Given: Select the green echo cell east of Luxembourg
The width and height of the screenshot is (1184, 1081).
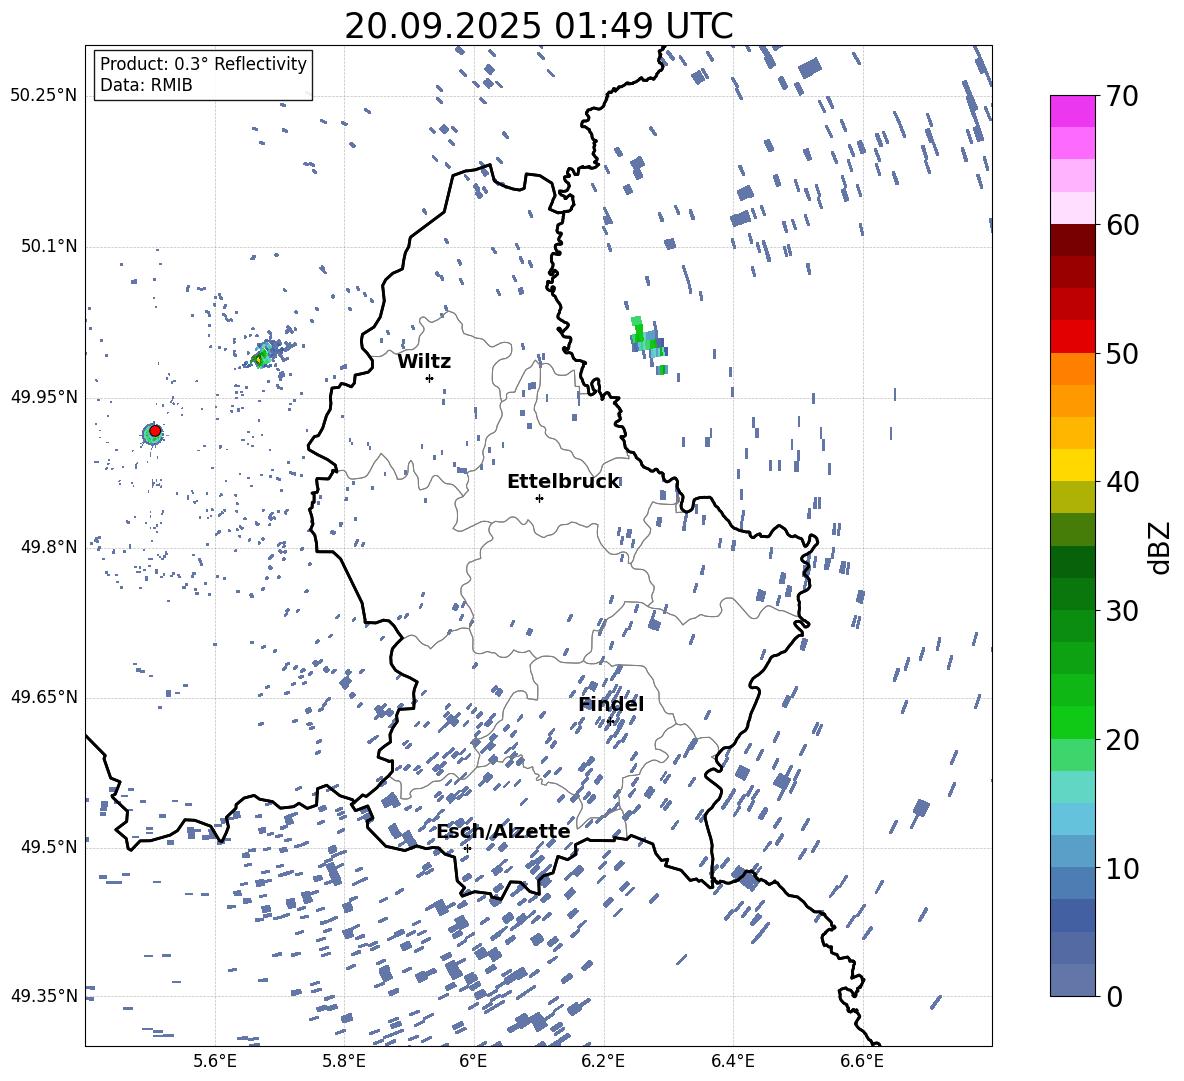Looking at the screenshot, I should [647, 342].
